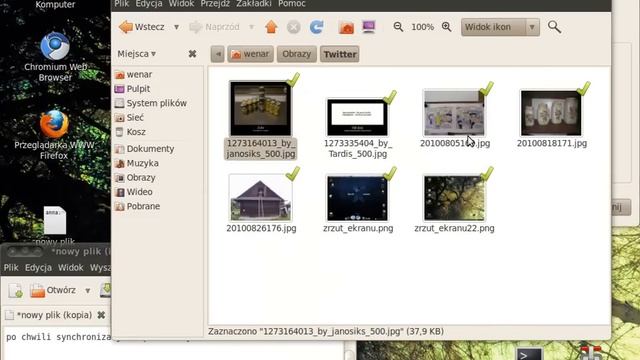Open Wideo in the sidebar
Viewport: 640px width, 360px height.
(134, 192)
